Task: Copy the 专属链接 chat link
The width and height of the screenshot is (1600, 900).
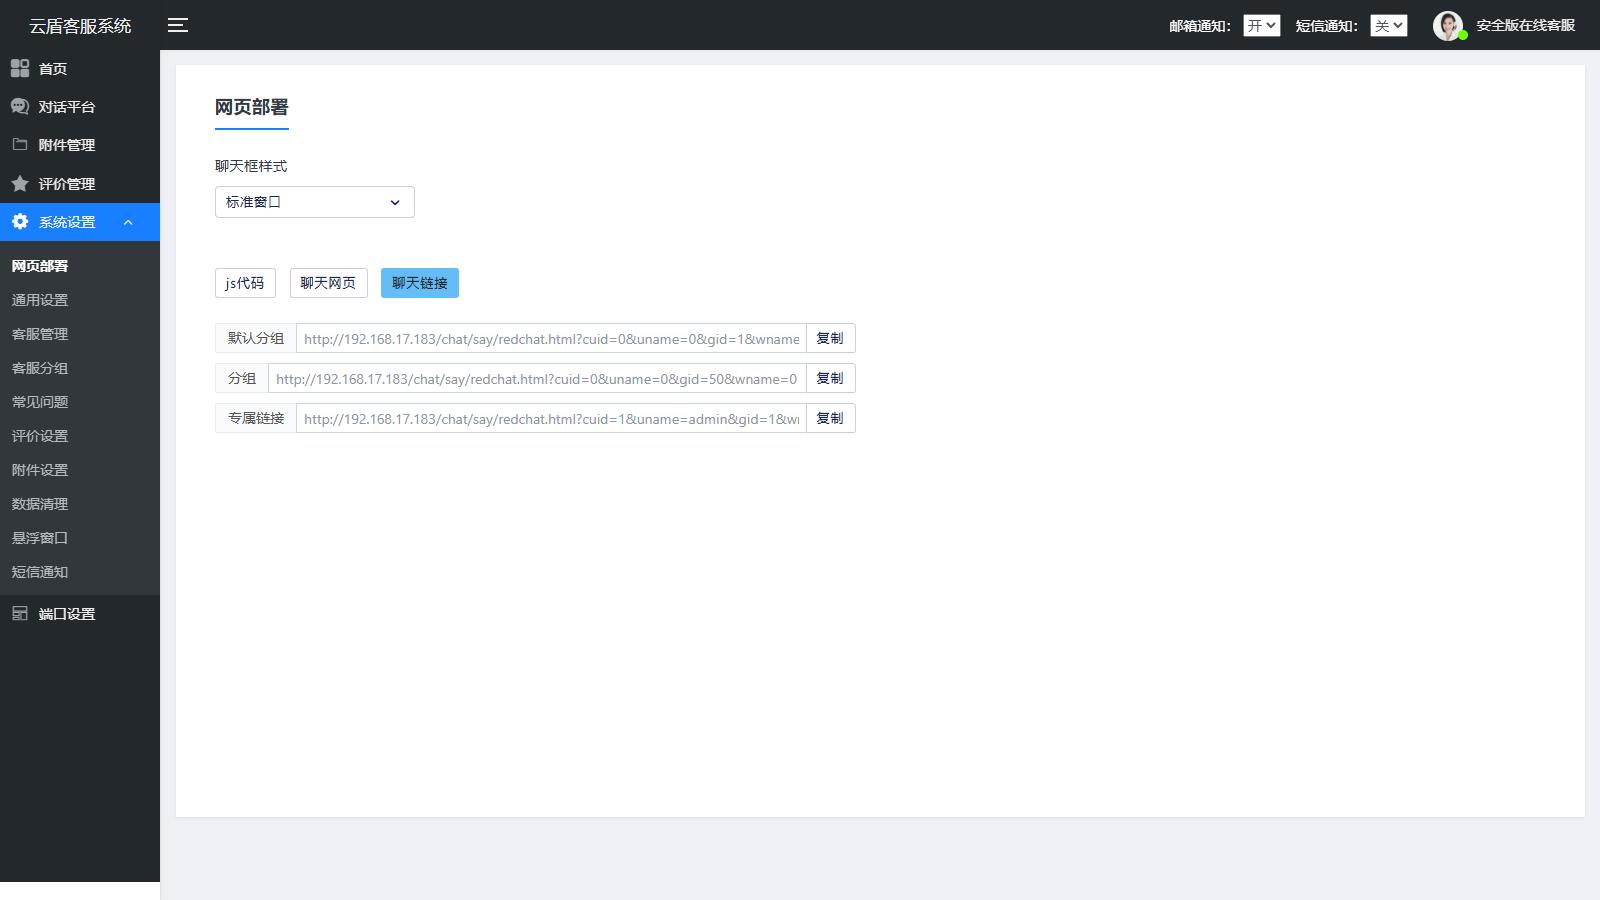Action: pyautogui.click(x=830, y=418)
